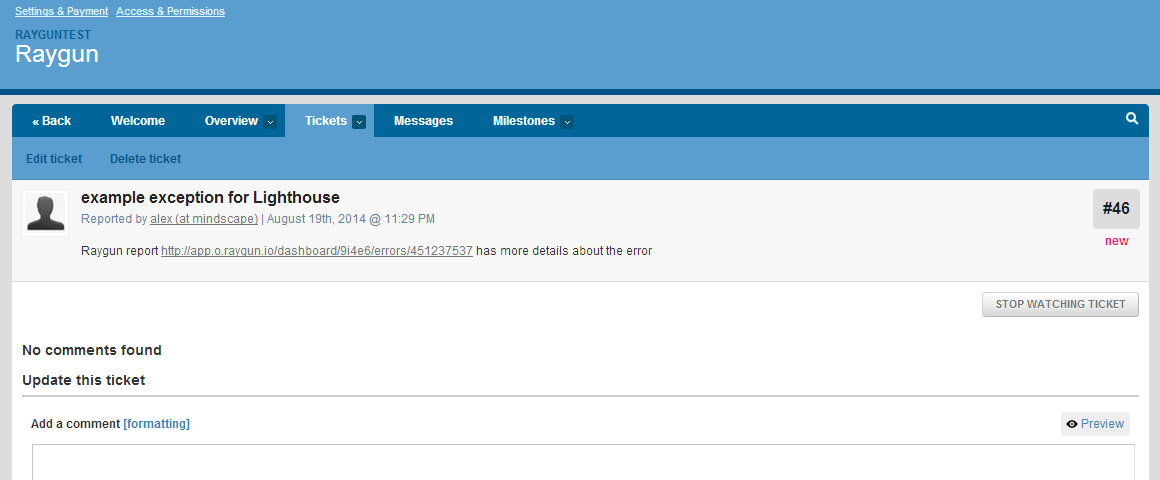The height and width of the screenshot is (480, 1160).
Task: Click the Raygun project title
Action: (57, 55)
